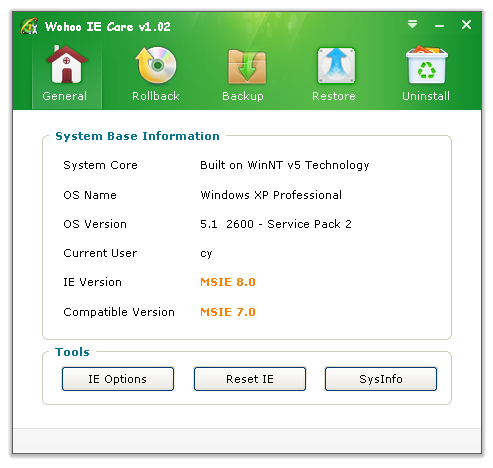Switch to the Restore tab label
493x468 pixels.
tap(334, 96)
